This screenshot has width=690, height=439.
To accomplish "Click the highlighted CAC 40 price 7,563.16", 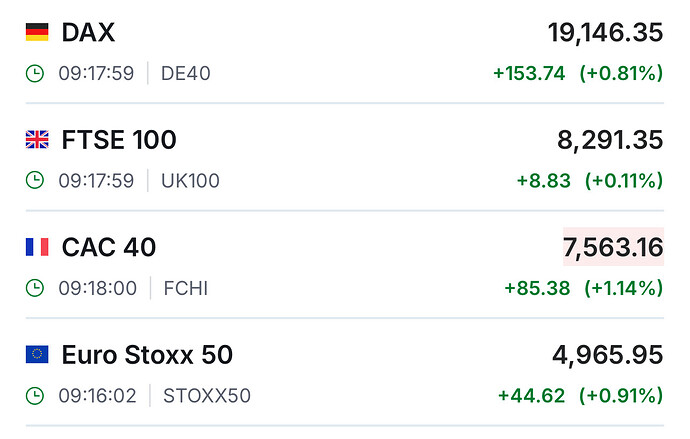I will [x=613, y=247].
